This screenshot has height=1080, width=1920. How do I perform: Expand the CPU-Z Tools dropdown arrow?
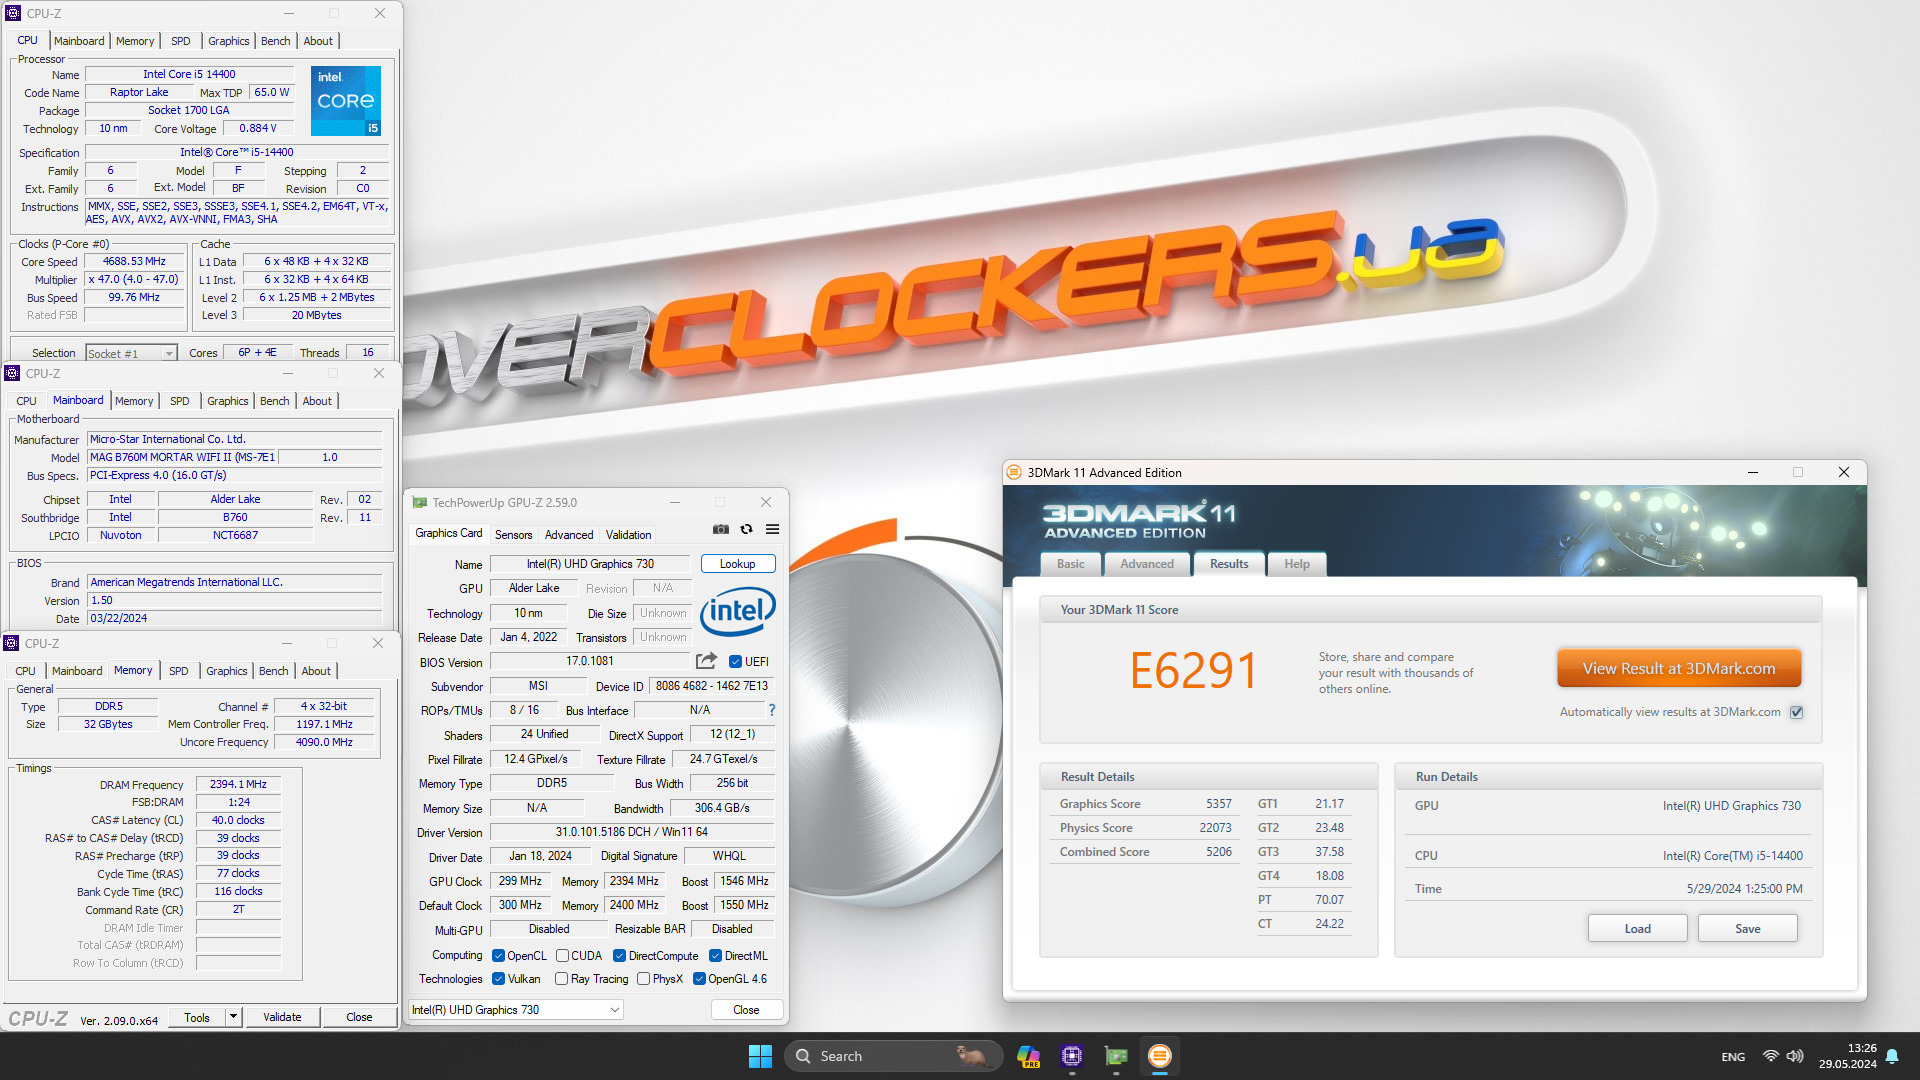point(233,1017)
